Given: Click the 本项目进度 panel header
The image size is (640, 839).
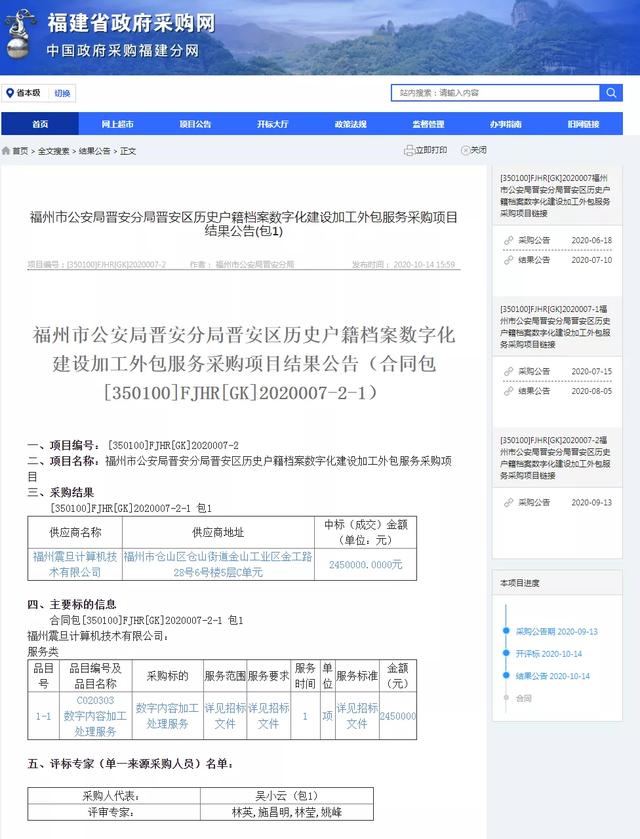Looking at the screenshot, I should 557,583.
